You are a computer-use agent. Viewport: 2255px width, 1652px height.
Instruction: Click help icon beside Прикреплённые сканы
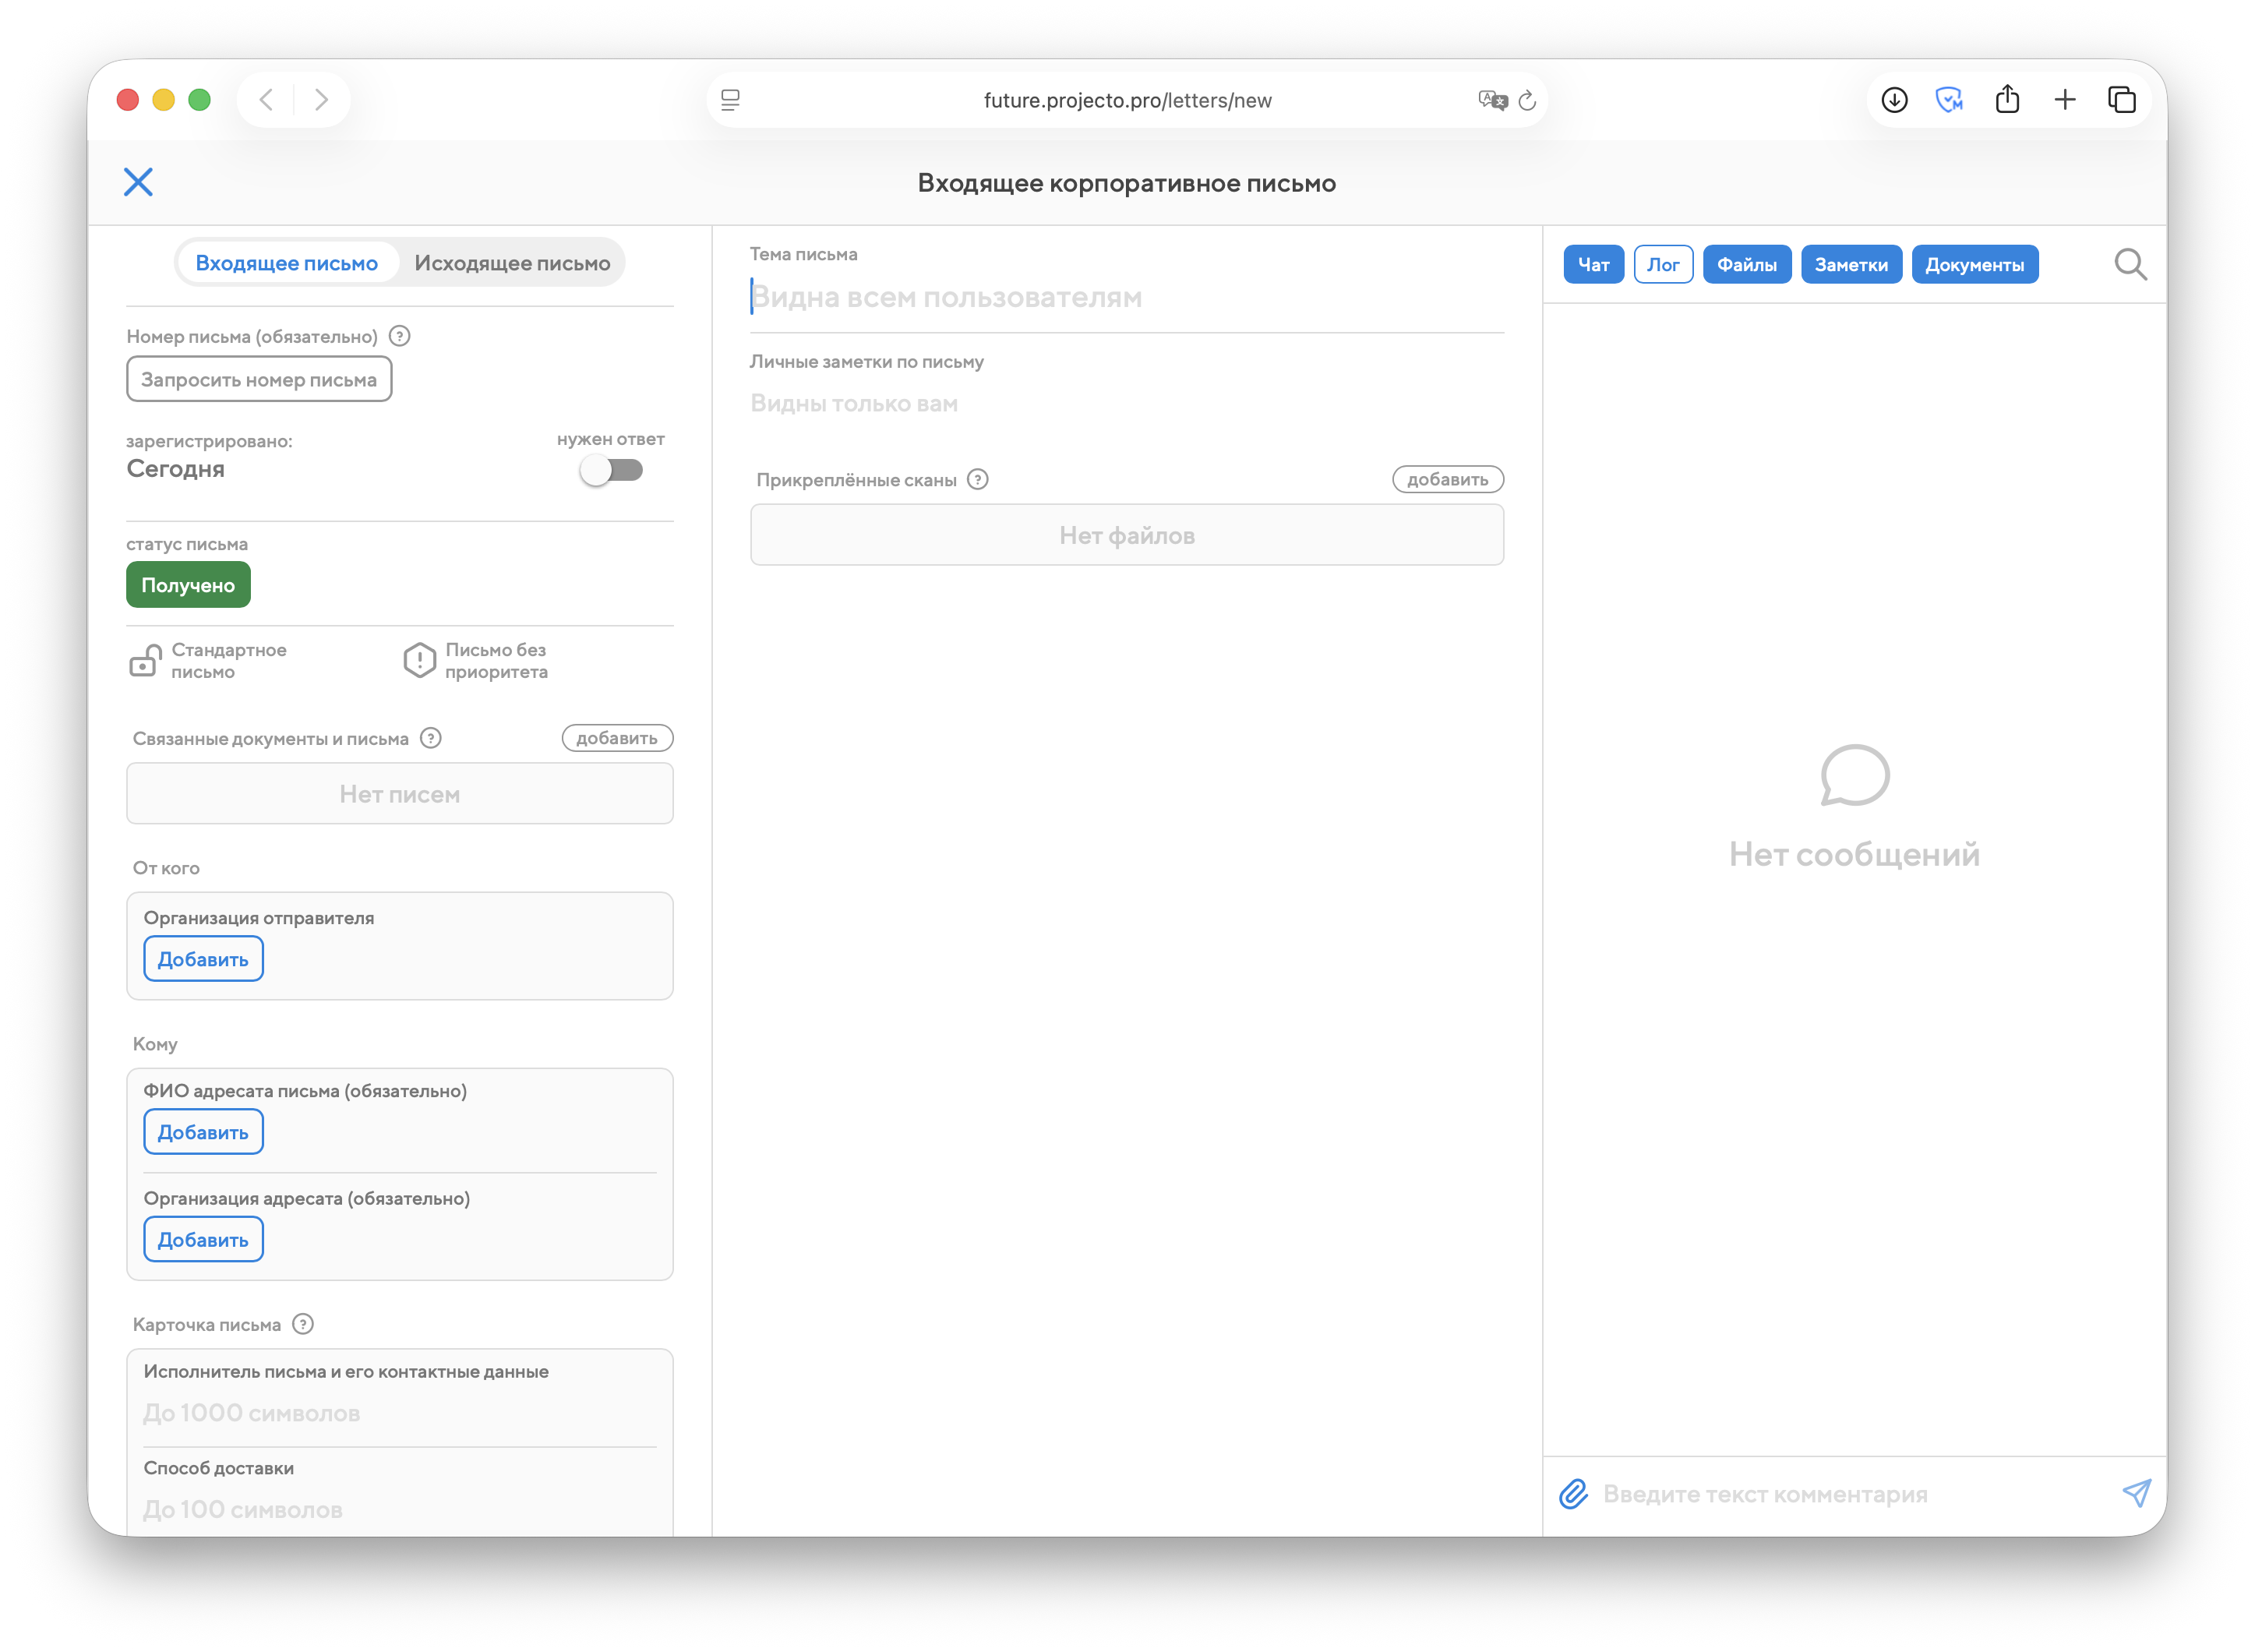pyautogui.click(x=978, y=480)
